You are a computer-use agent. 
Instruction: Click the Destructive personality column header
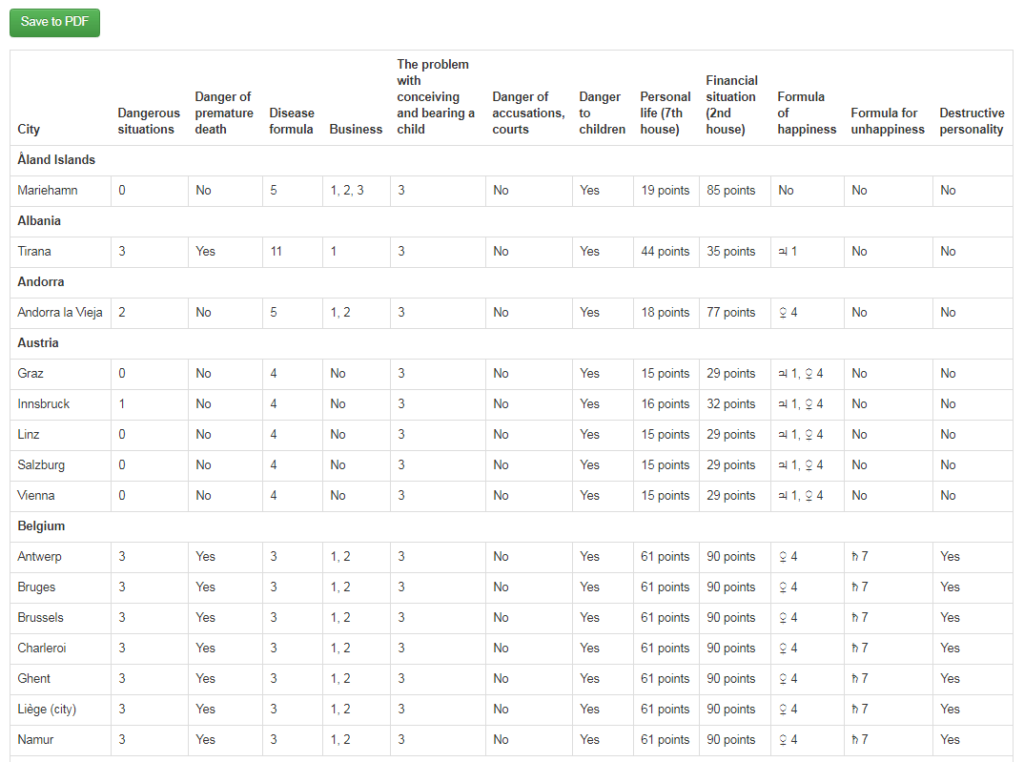click(x=971, y=121)
